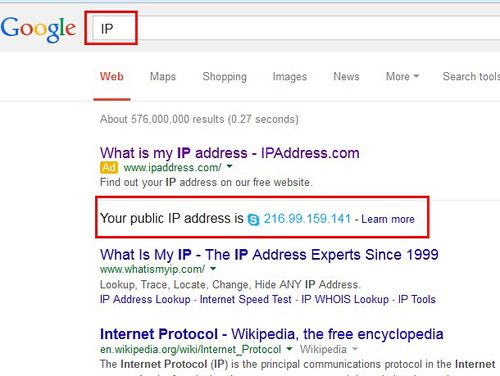Switch to the Maps tab
Viewport: 500px width, 376px height.
pos(163,76)
